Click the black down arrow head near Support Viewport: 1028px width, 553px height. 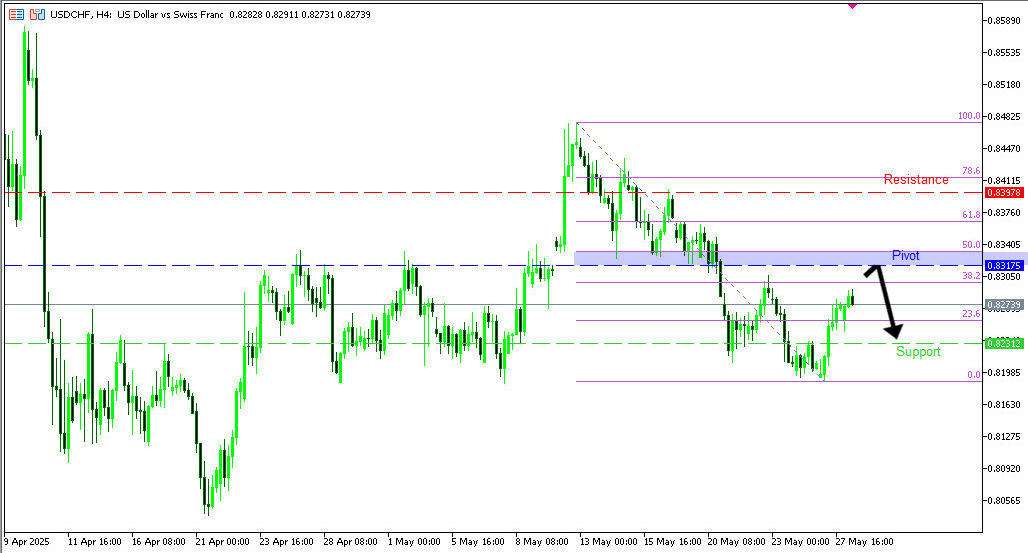click(x=895, y=331)
